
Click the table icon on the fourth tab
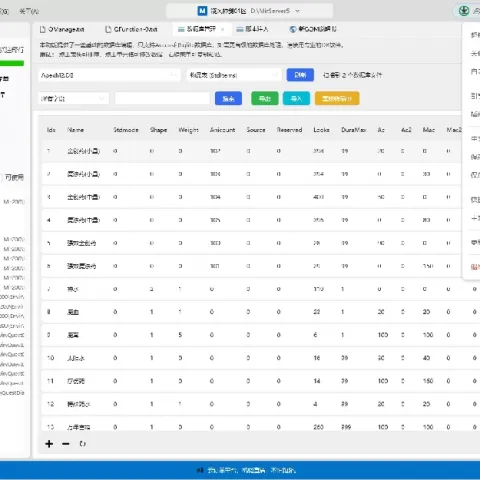[240, 29]
